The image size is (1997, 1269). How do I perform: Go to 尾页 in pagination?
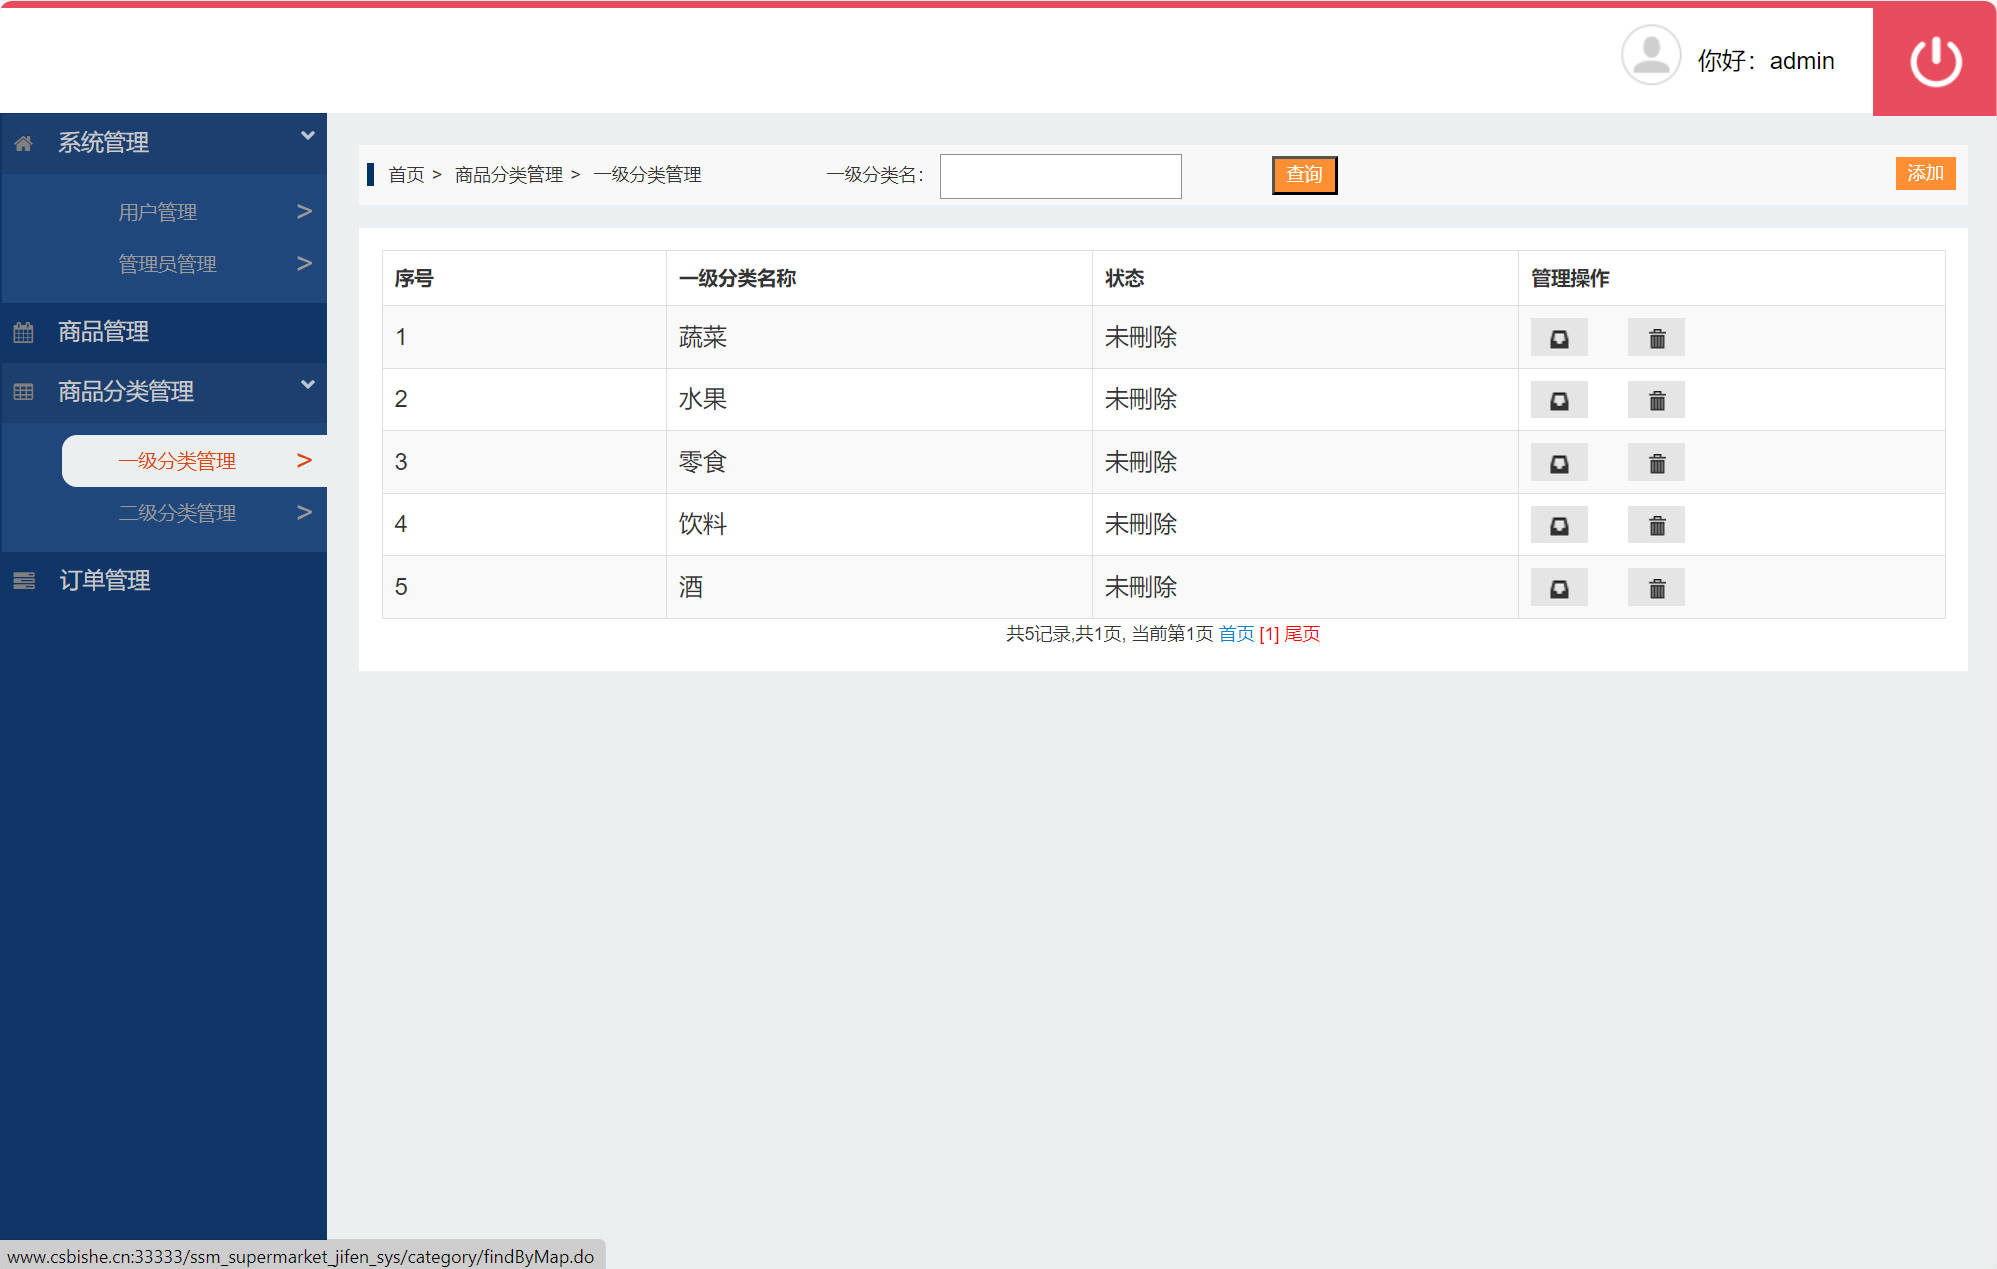1301,633
